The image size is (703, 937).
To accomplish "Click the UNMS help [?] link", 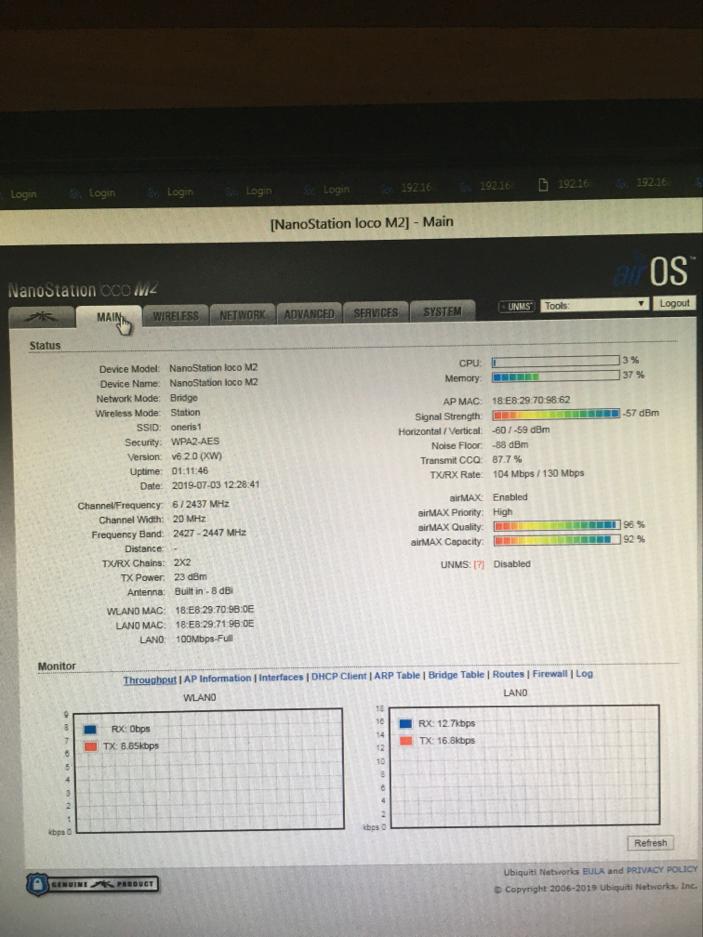I will pyautogui.click(x=479, y=565).
